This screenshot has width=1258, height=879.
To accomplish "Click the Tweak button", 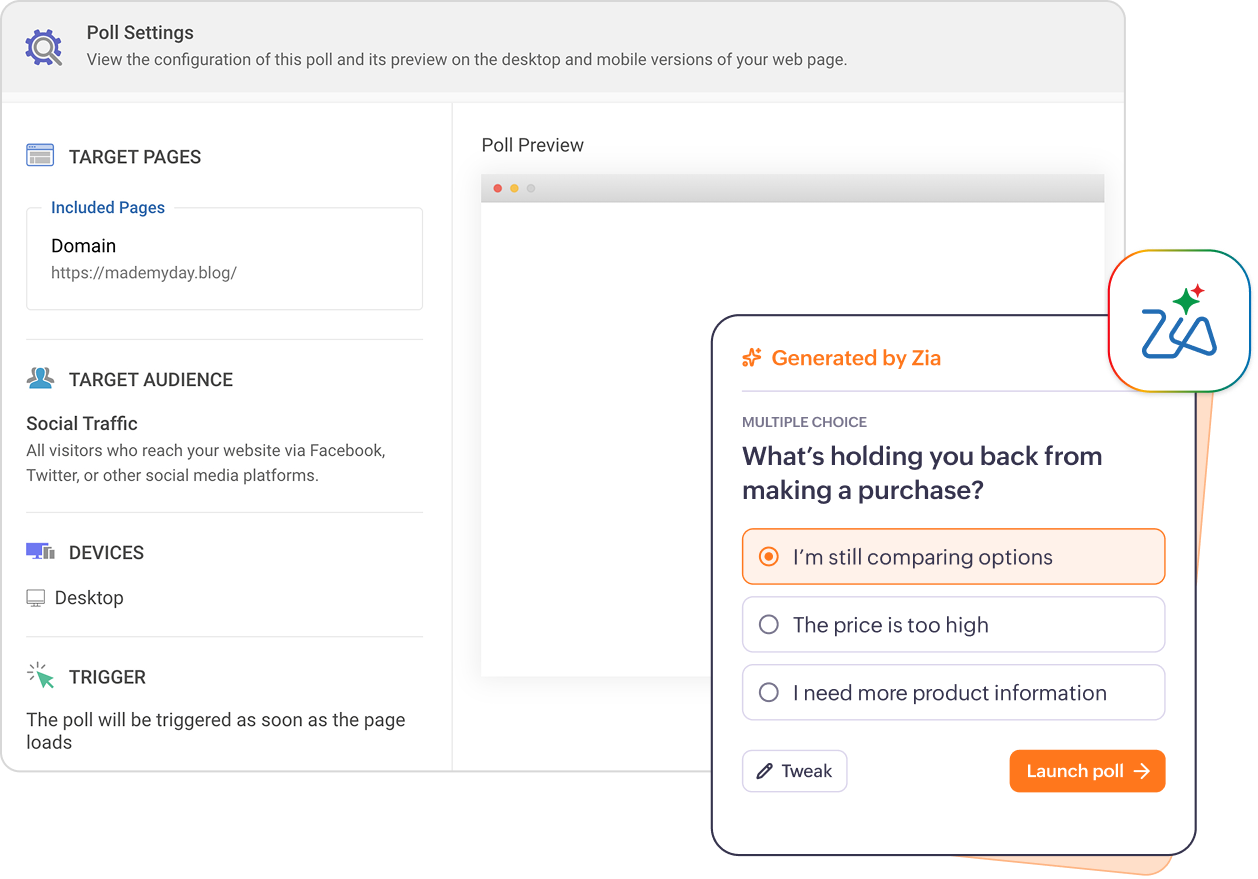I will (x=794, y=771).
